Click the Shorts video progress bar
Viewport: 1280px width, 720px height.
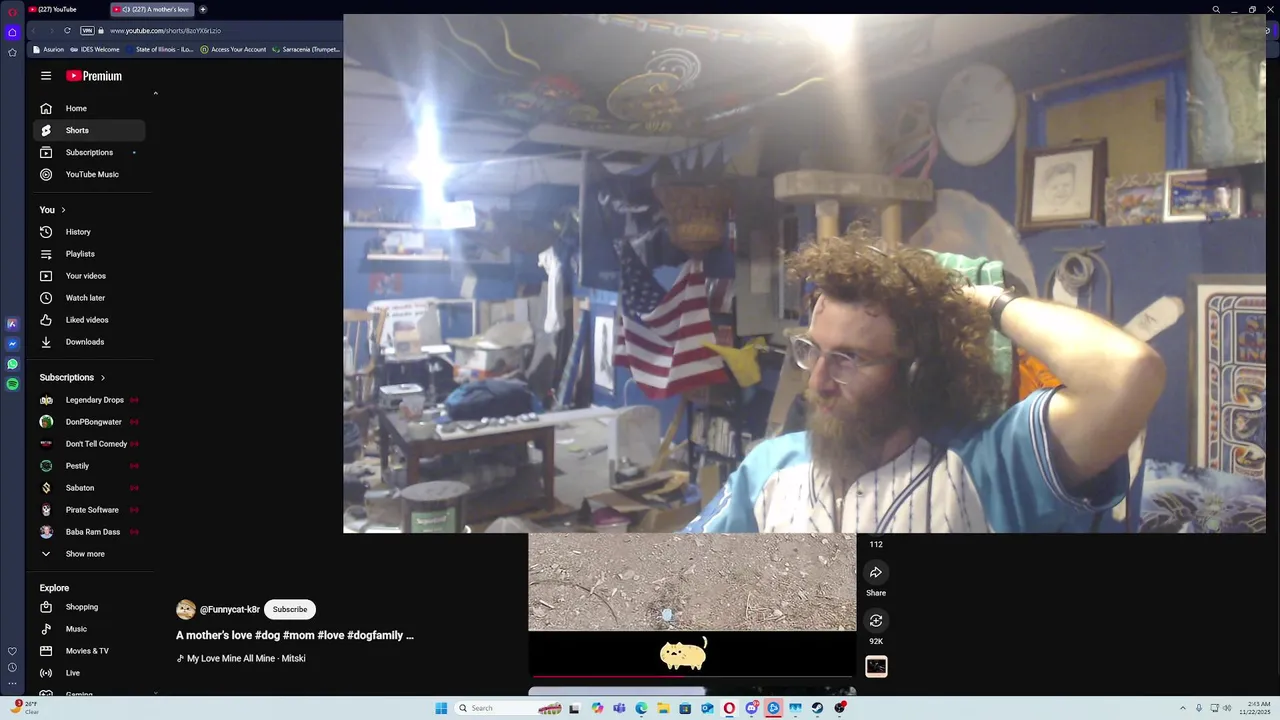coord(692,676)
